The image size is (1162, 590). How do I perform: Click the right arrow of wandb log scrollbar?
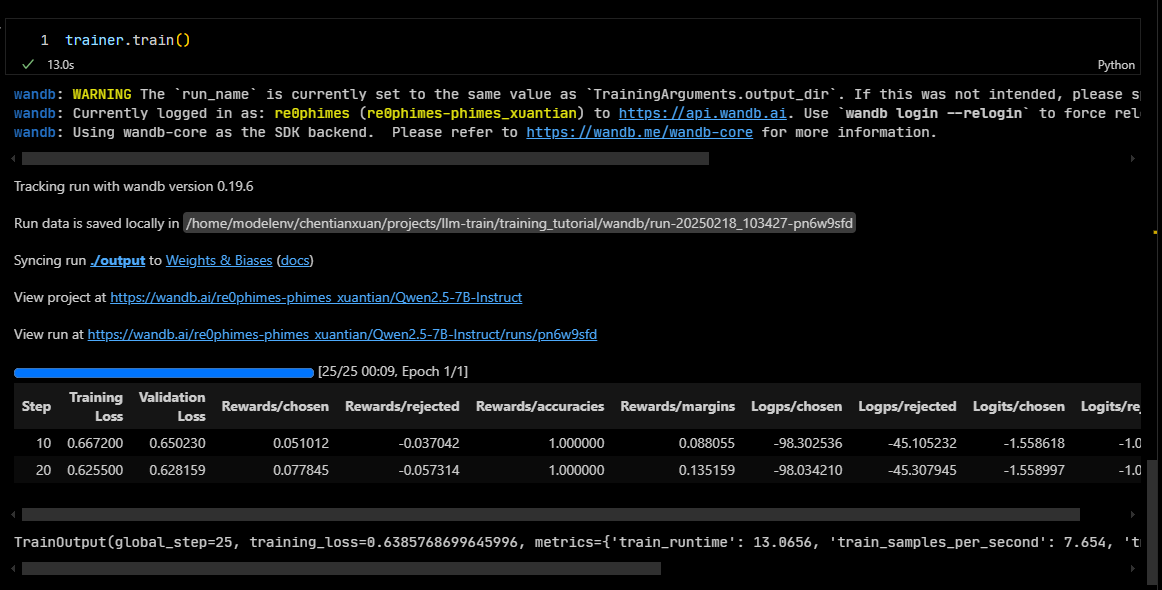1133,158
